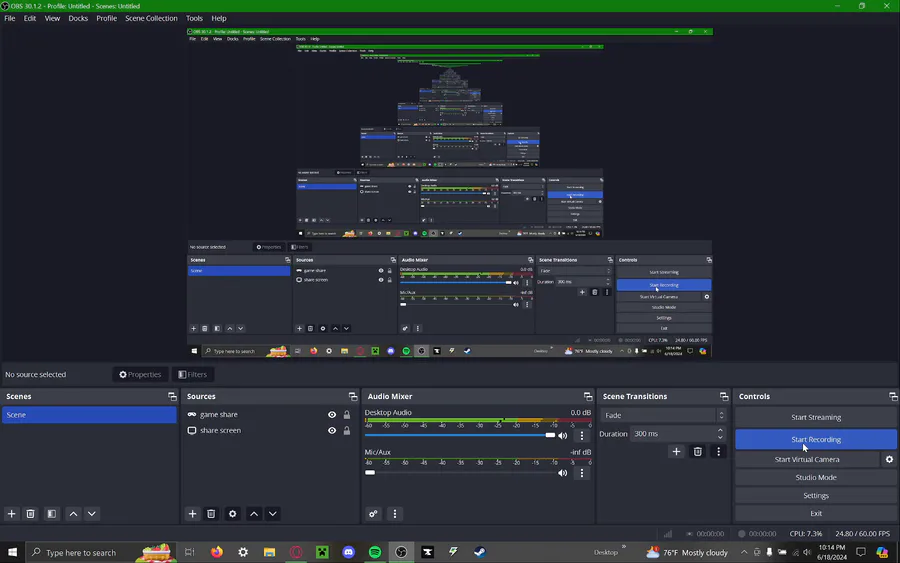Screen dimensions: 900x563
Task: Open source Properties button
Action: 140,375
